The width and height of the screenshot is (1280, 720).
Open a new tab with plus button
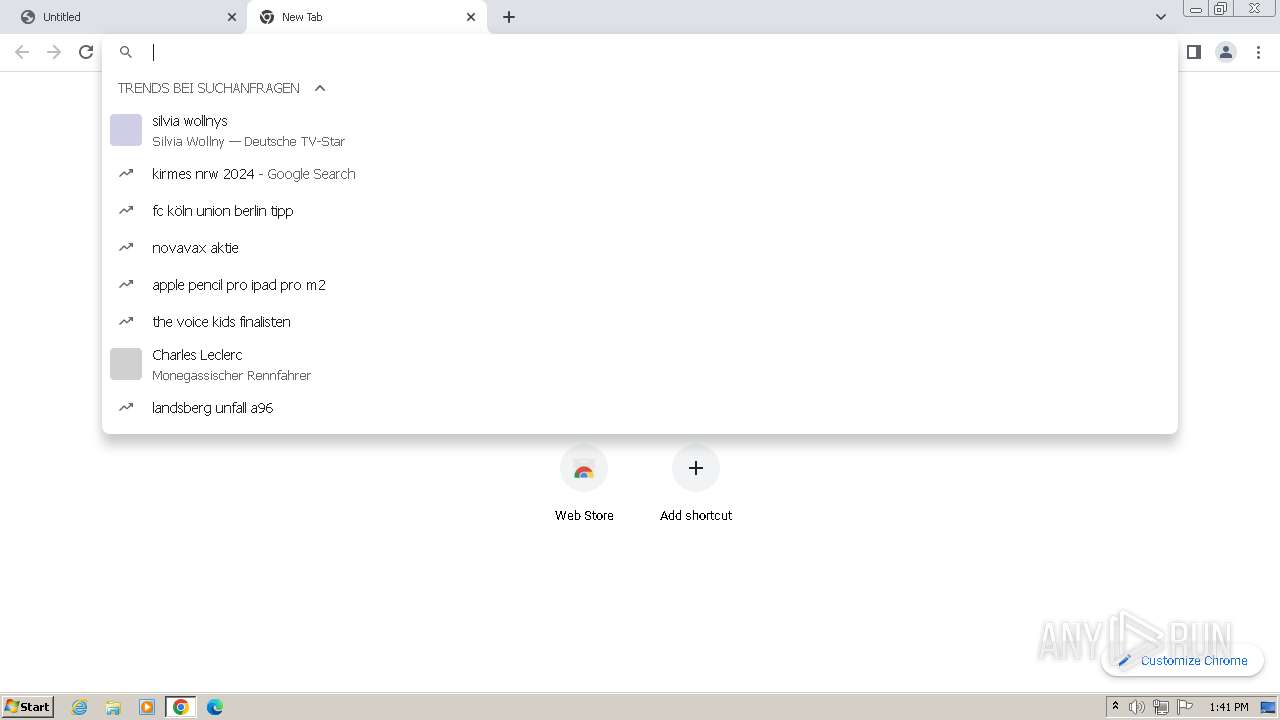click(509, 17)
